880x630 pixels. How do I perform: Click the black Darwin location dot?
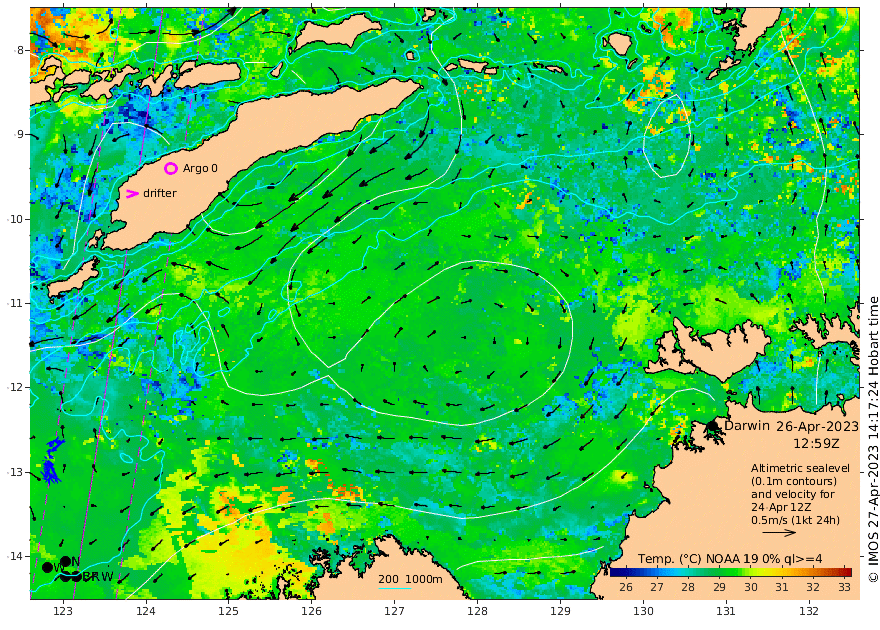pyautogui.click(x=712, y=426)
